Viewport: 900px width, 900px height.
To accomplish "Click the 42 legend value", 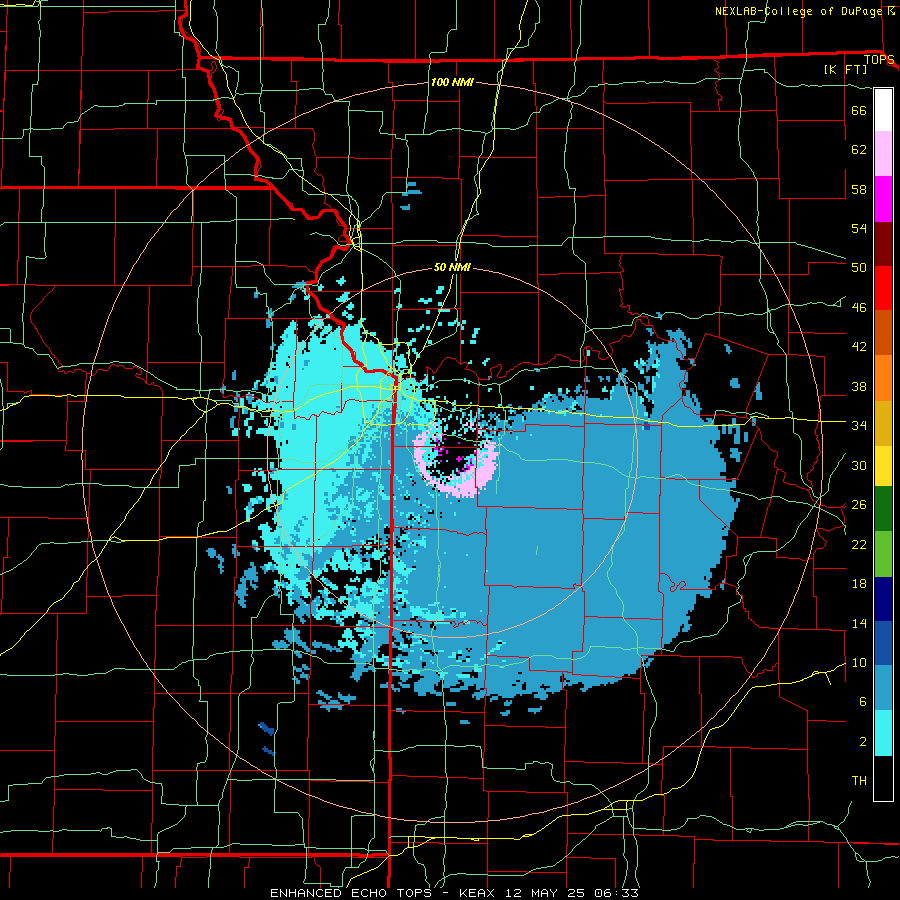I will point(859,347).
